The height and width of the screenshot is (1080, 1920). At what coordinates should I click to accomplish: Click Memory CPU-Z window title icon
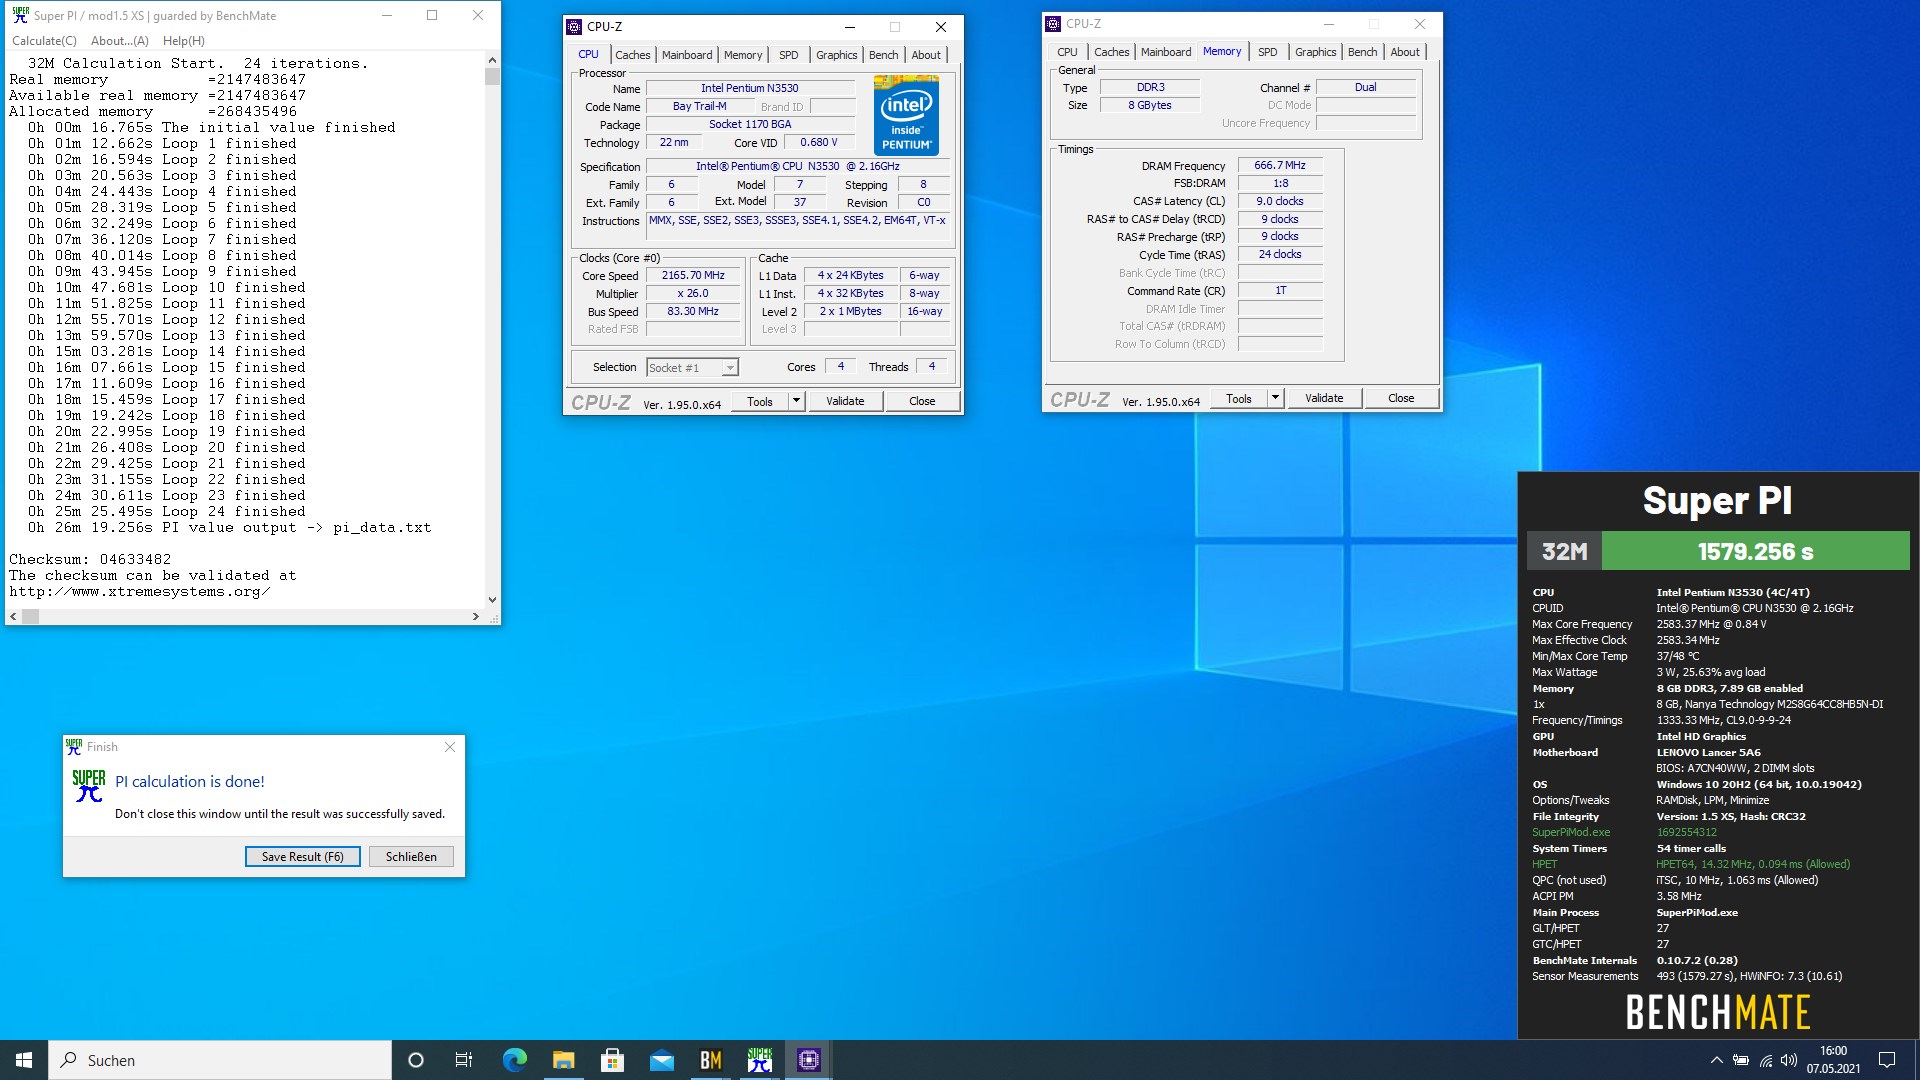tap(1053, 24)
